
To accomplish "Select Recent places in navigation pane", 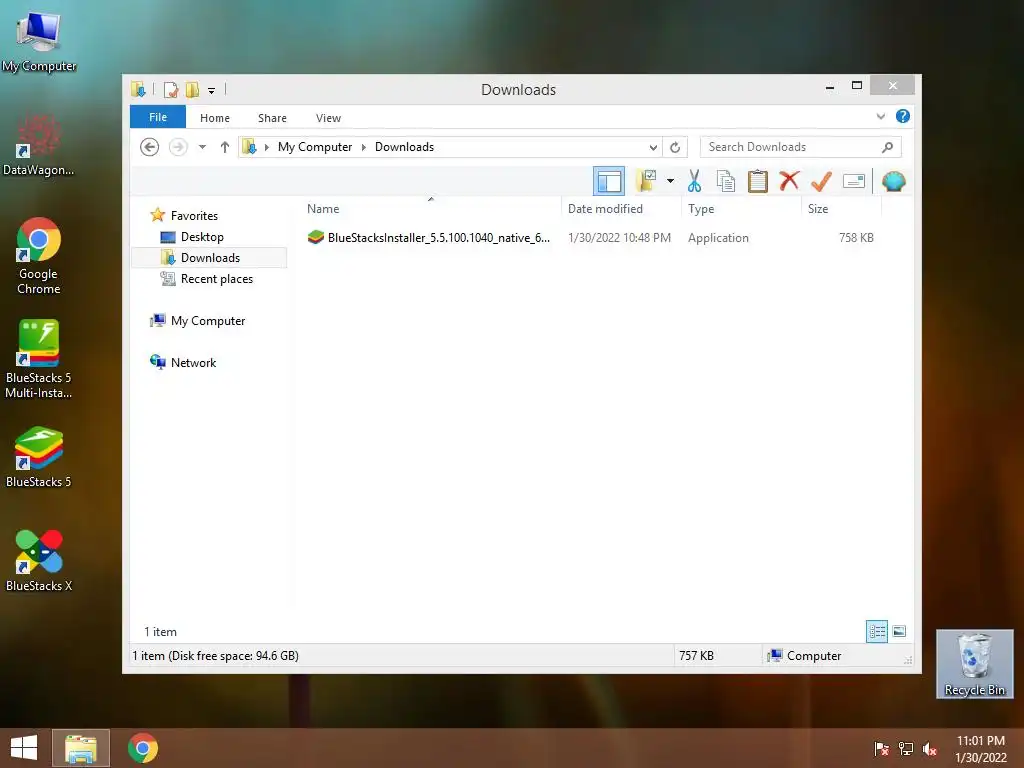I will (x=216, y=279).
